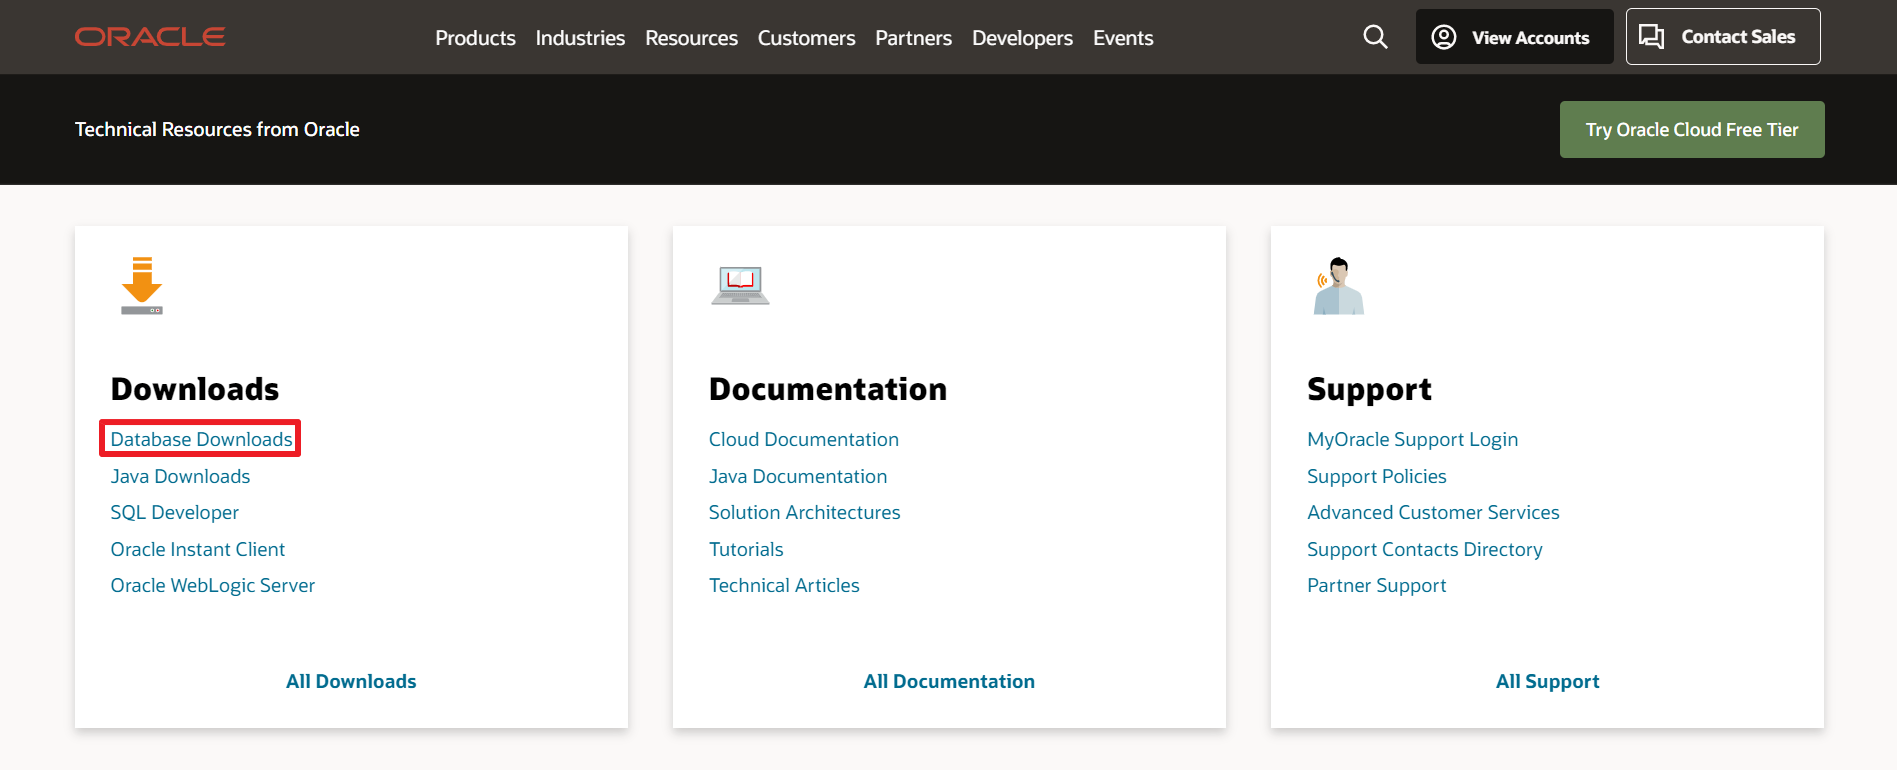
Task: Click Try Oracle Cloud Free Tier
Action: tap(1692, 129)
